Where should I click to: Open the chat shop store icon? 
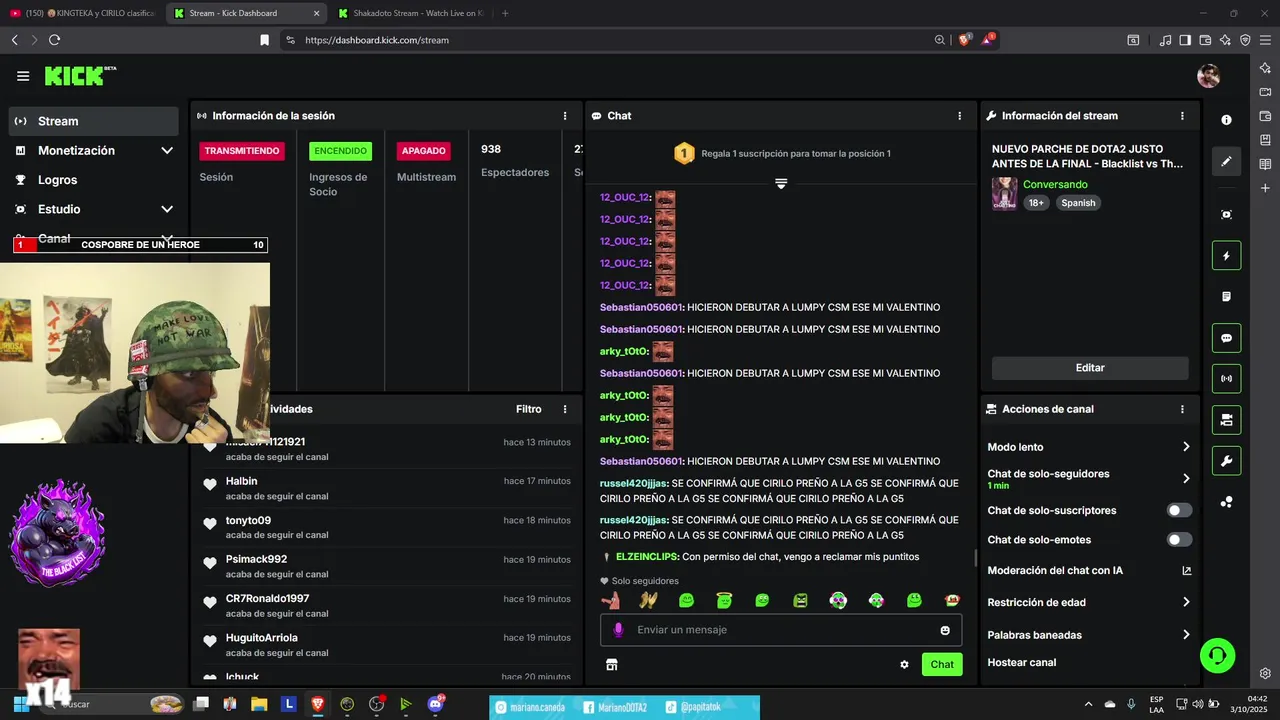tap(612, 664)
